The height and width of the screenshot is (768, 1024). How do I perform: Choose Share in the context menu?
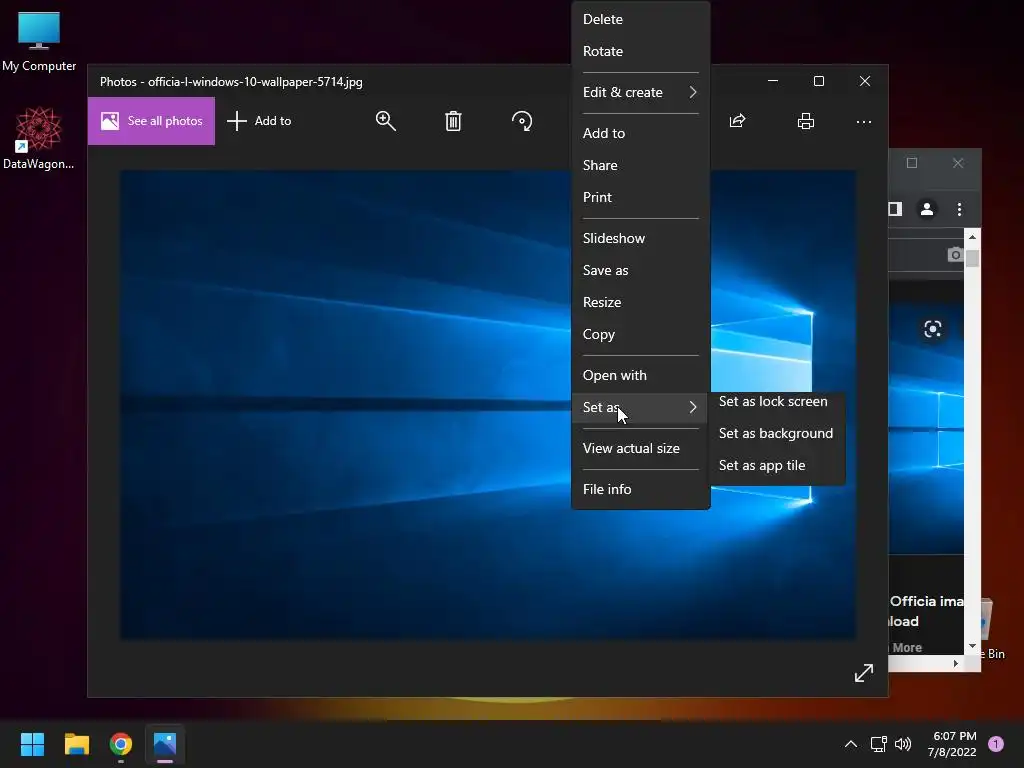point(641,165)
